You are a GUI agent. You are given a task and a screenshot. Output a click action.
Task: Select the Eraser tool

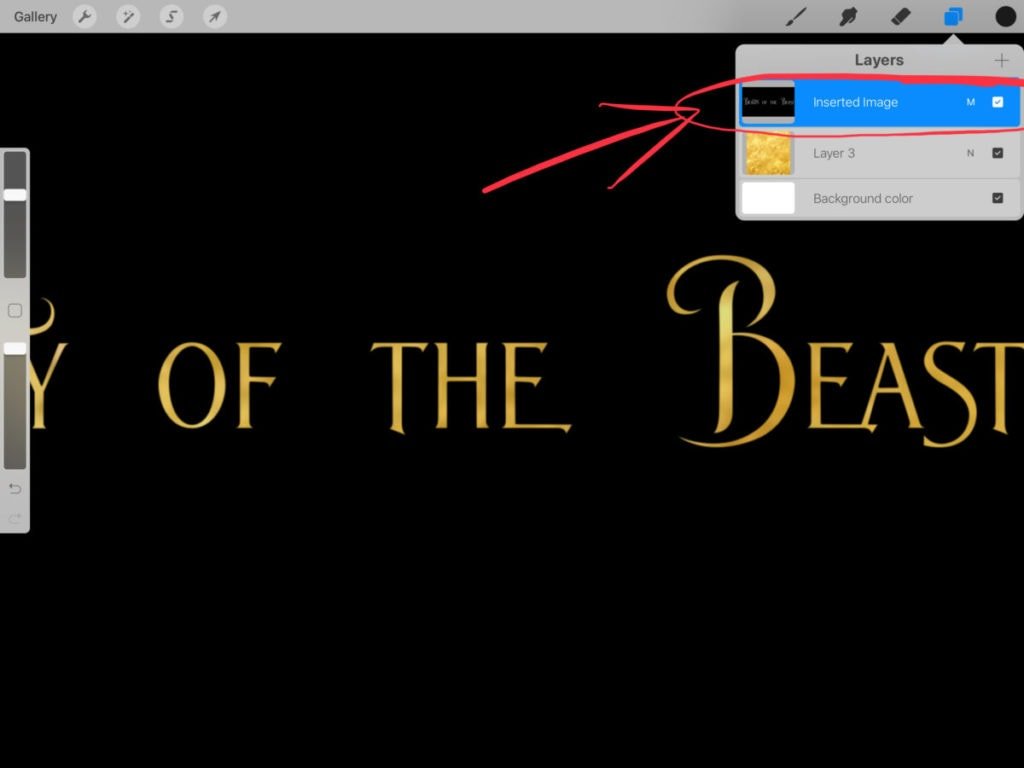coord(900,17)
